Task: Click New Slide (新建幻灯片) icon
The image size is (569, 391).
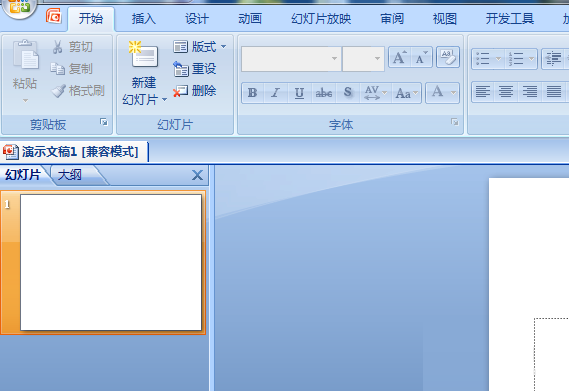Action: [x=144, y=55]
